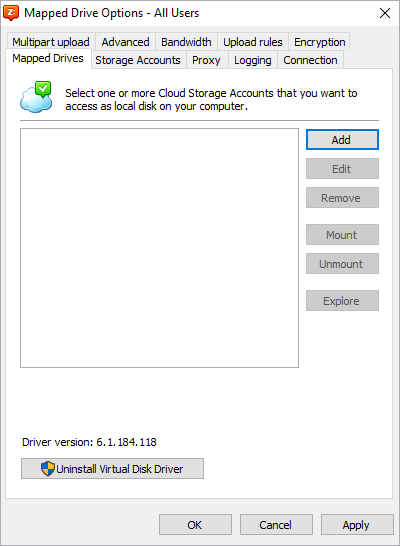400x546 pixels.
Task: Click Uninstall Virtual Disk Driver
Action: pyautogui.click(x=112, y=469)
